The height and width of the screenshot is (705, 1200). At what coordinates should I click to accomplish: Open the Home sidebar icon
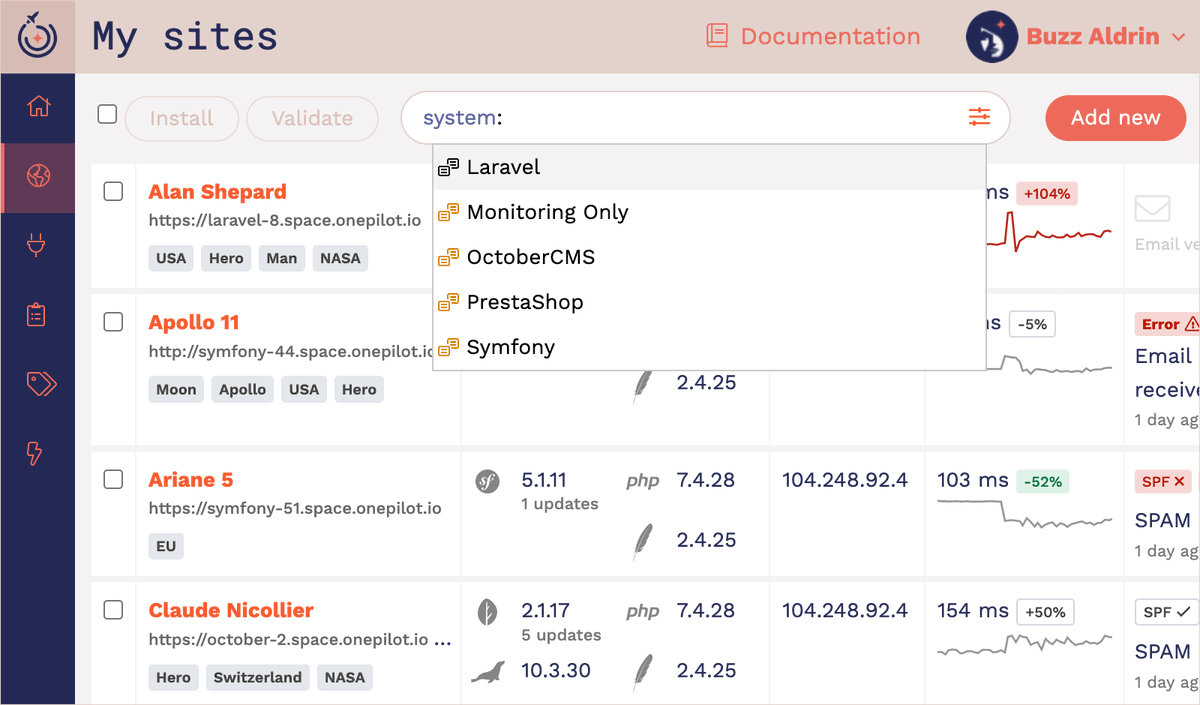click(38, 106)
